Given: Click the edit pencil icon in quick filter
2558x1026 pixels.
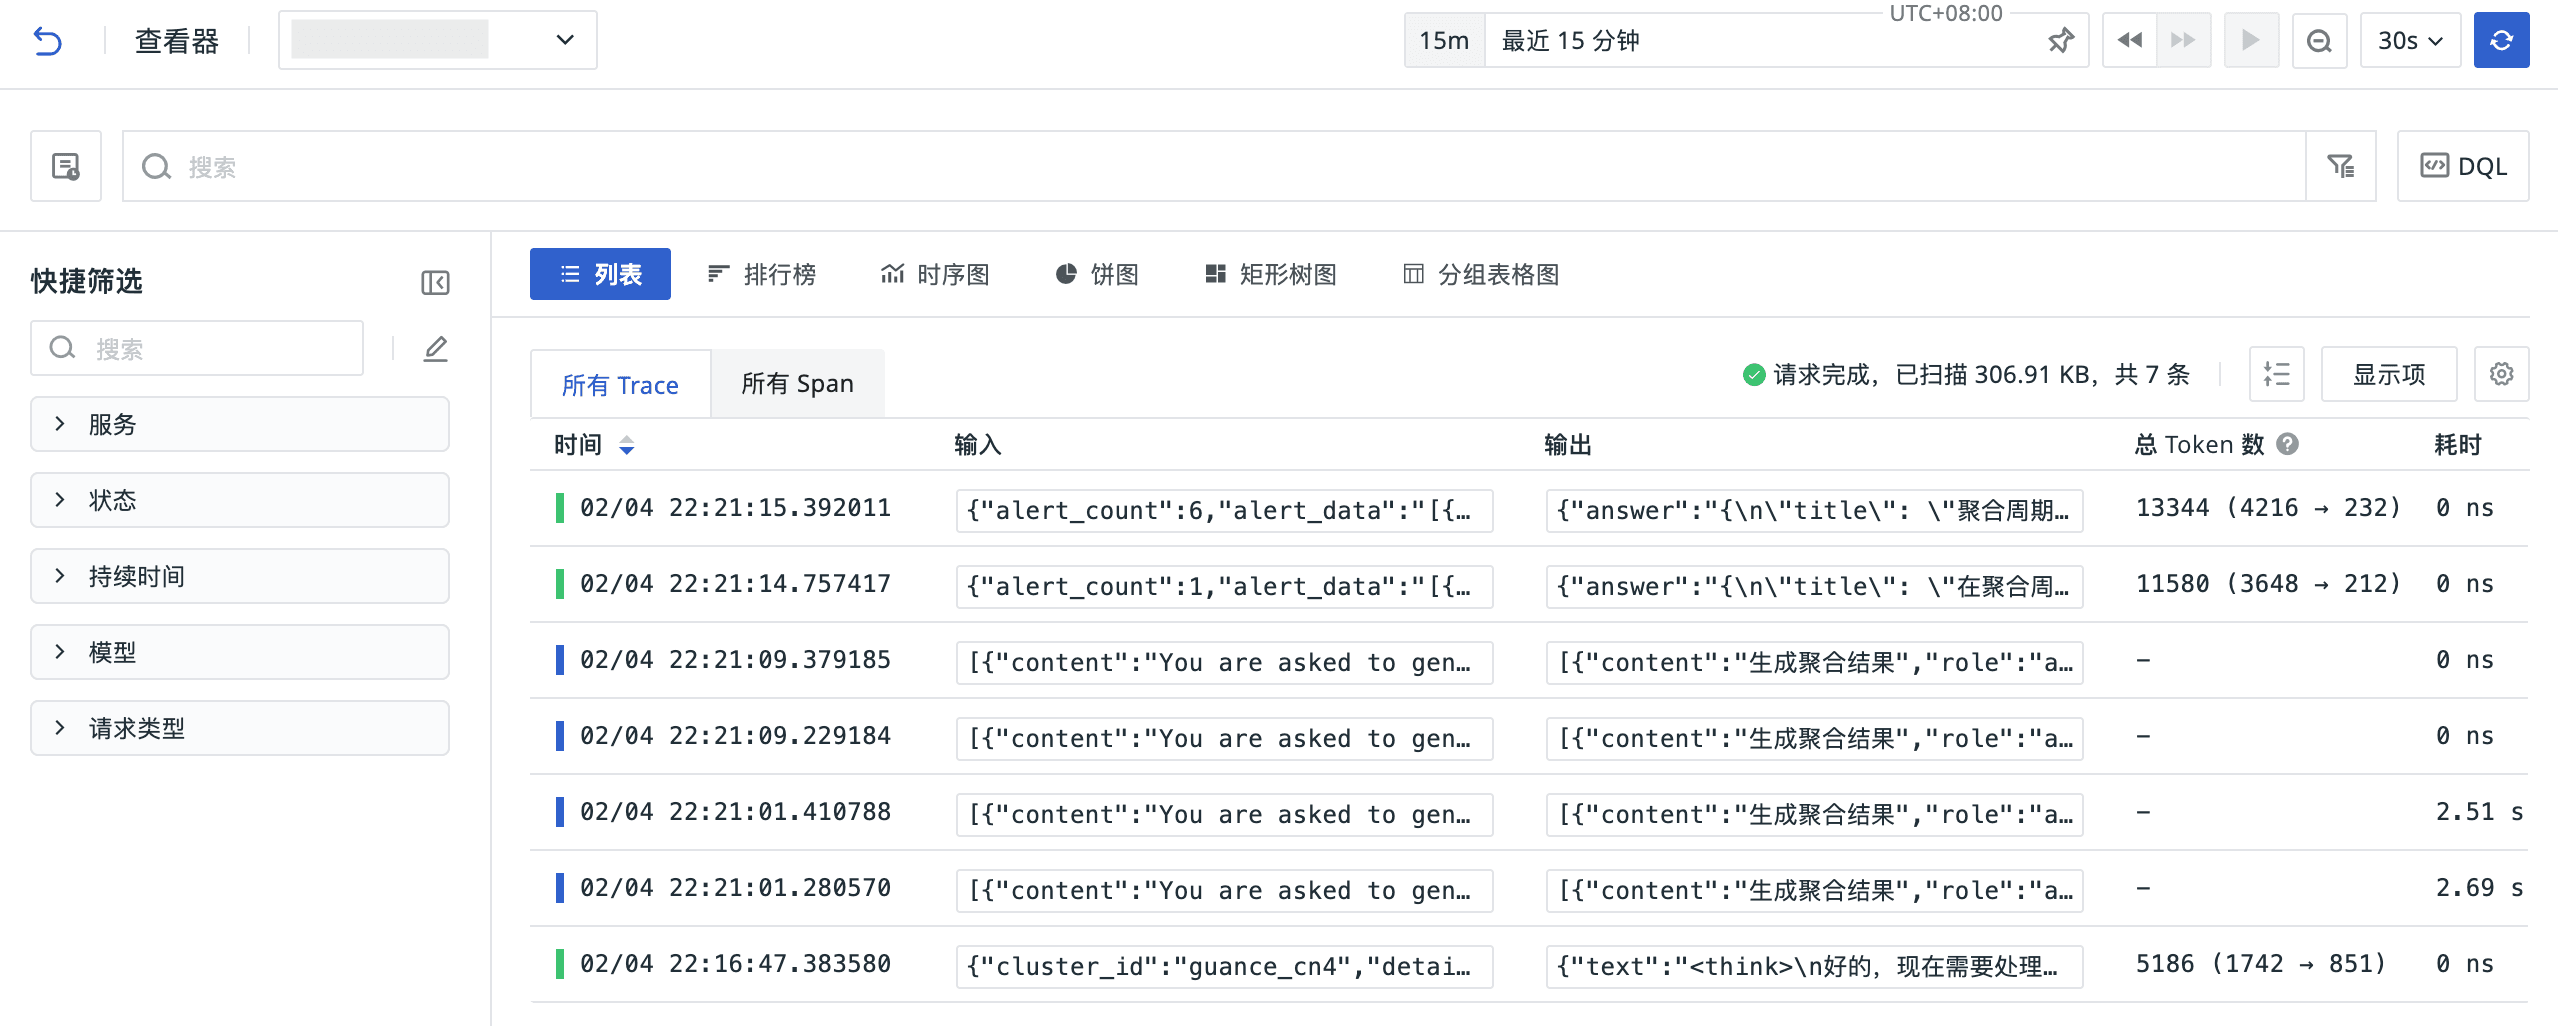Looking at the screenshot, I should (435, 349).
